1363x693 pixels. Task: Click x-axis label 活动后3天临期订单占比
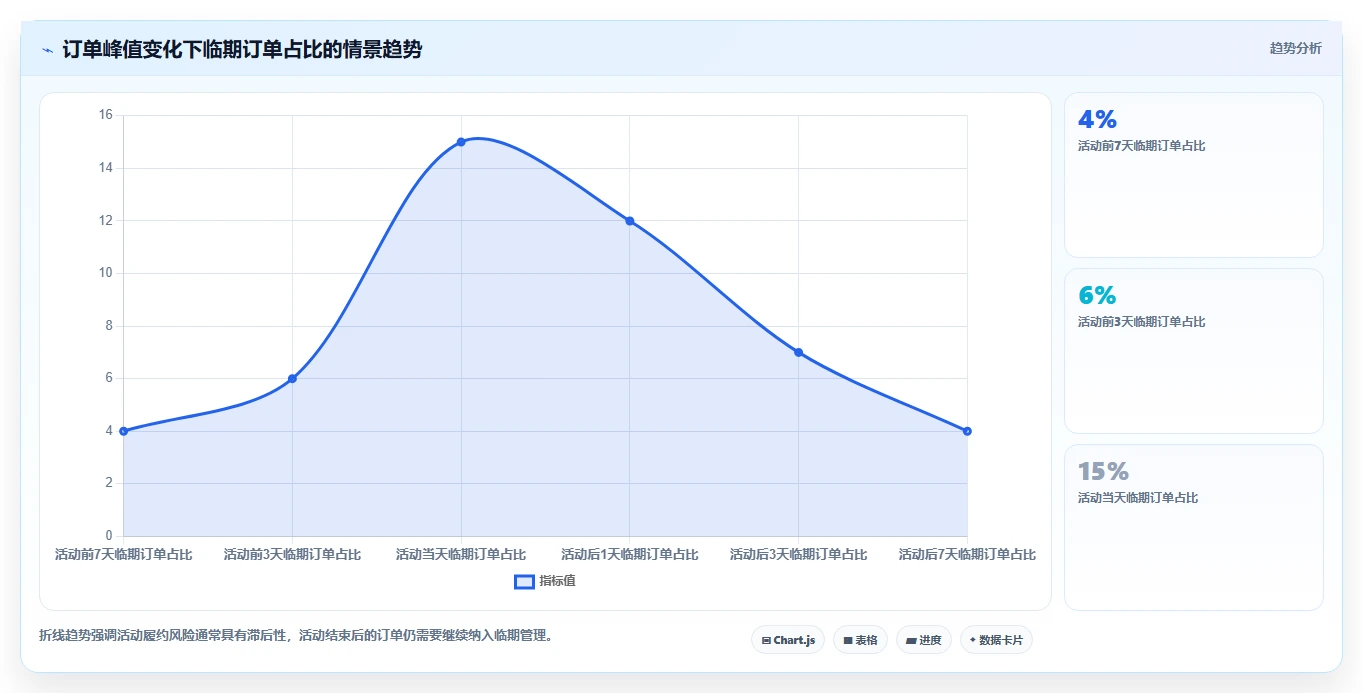799,554
